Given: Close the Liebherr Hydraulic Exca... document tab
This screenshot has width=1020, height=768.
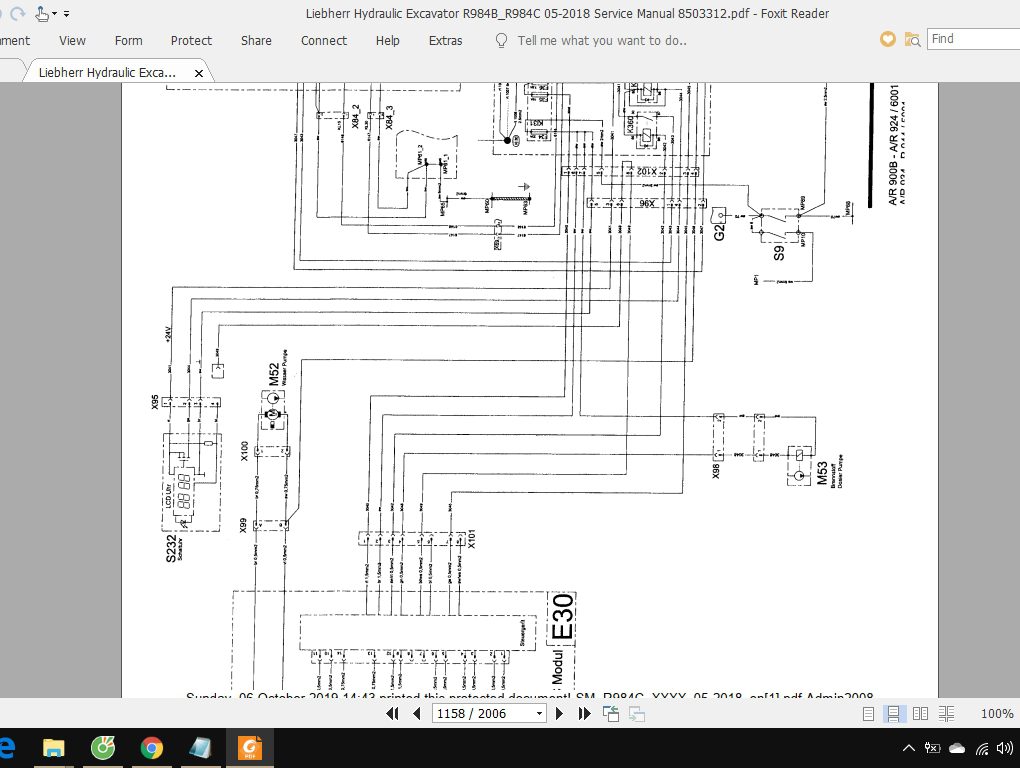Looking at the screenshot, I should click(199, 73).
